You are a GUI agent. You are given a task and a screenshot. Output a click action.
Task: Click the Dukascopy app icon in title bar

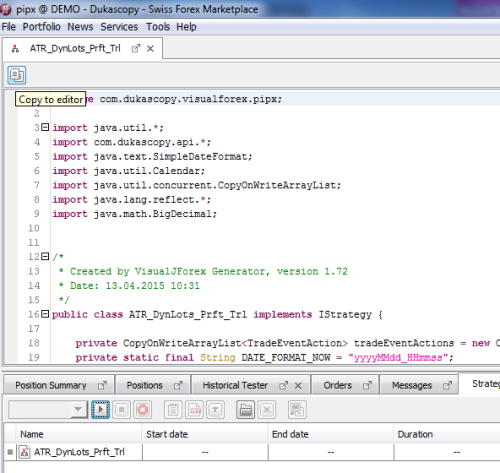tap(6, 9)
